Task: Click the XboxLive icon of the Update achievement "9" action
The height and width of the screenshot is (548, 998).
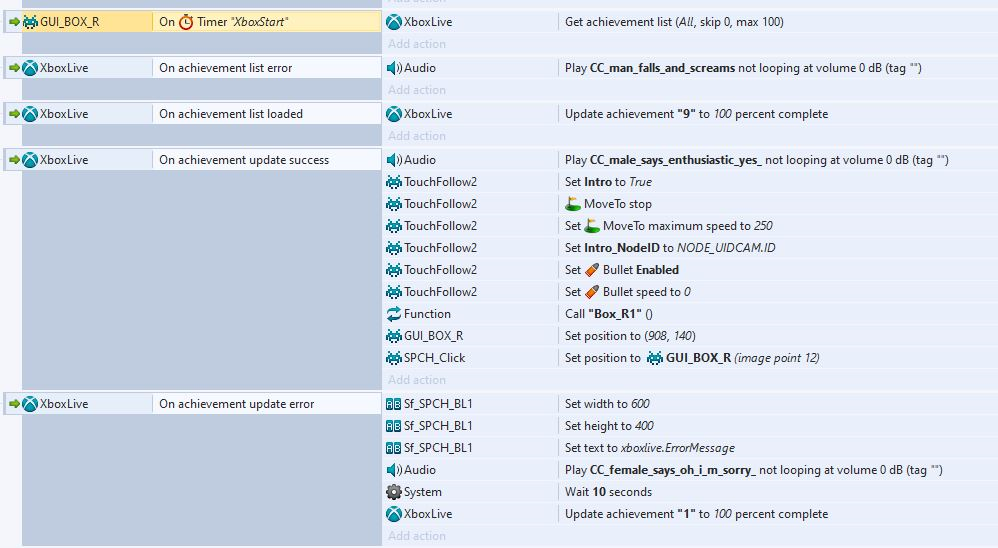Action: (x=394, y=114)
